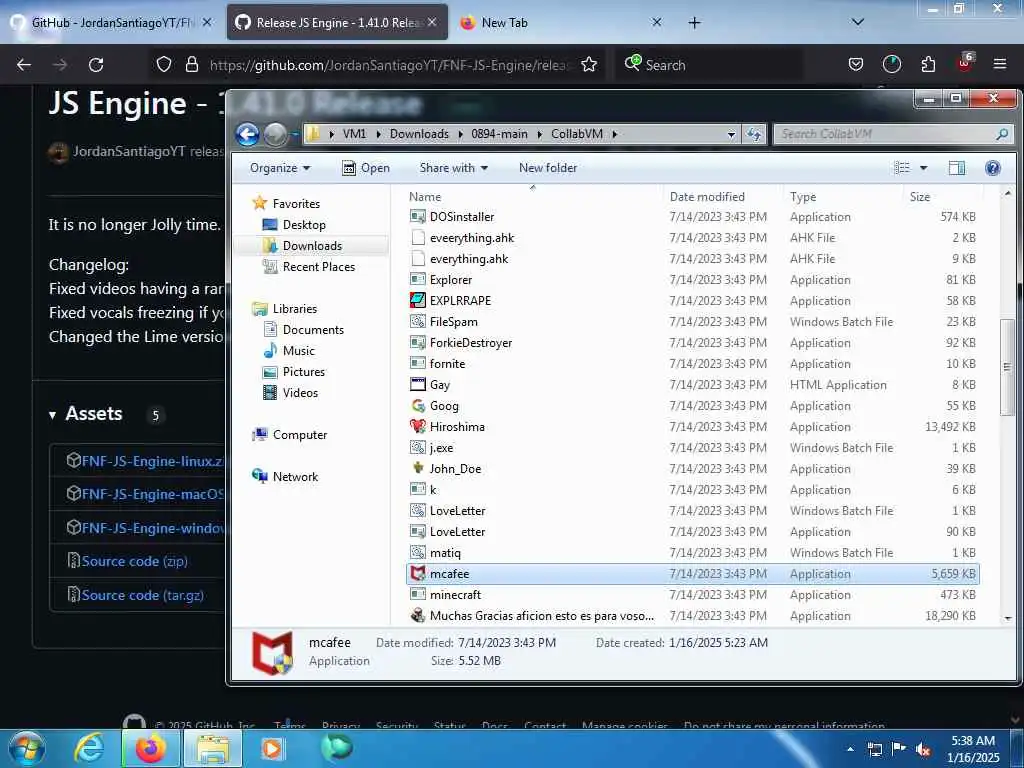Select the everything.ahk file
Viewport: 1024px width, 768px height.
click(469, 259)
